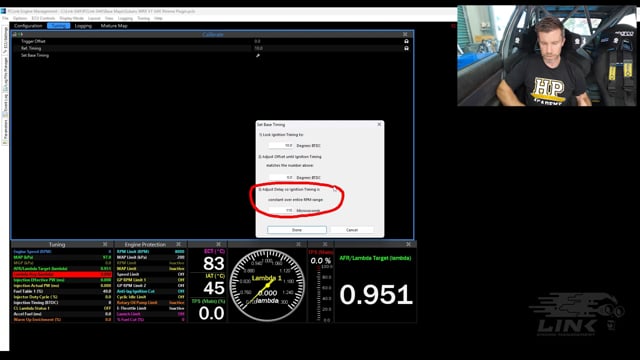The image size is (640, 360).
Task: Close the Engine Protection panel
Action: tap(178, 244)
